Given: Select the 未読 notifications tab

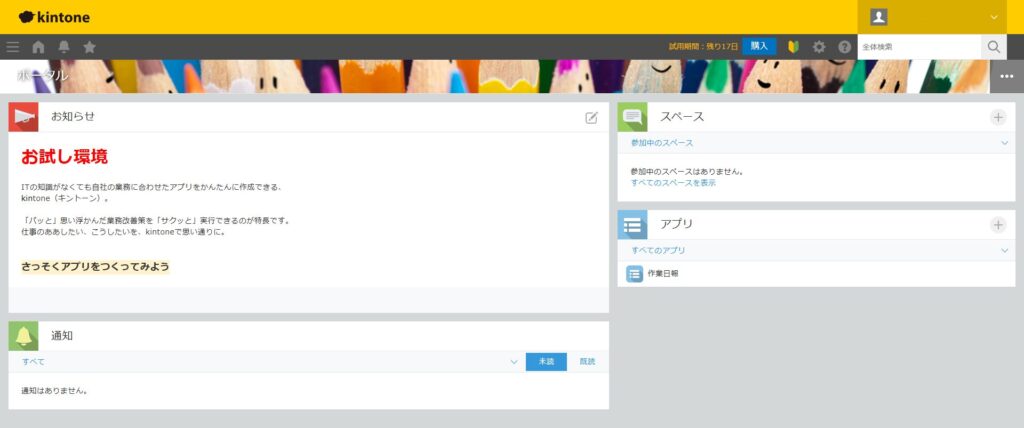Looking at the screenshot, I should (x=546, y=362).
